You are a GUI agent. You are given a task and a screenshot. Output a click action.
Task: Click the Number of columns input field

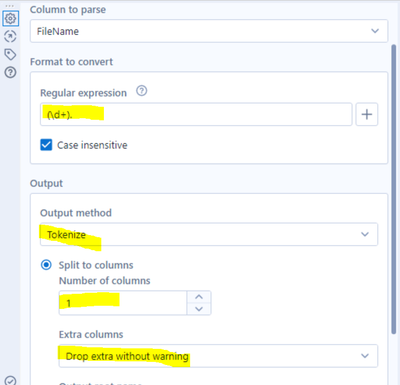click(123, 303)
